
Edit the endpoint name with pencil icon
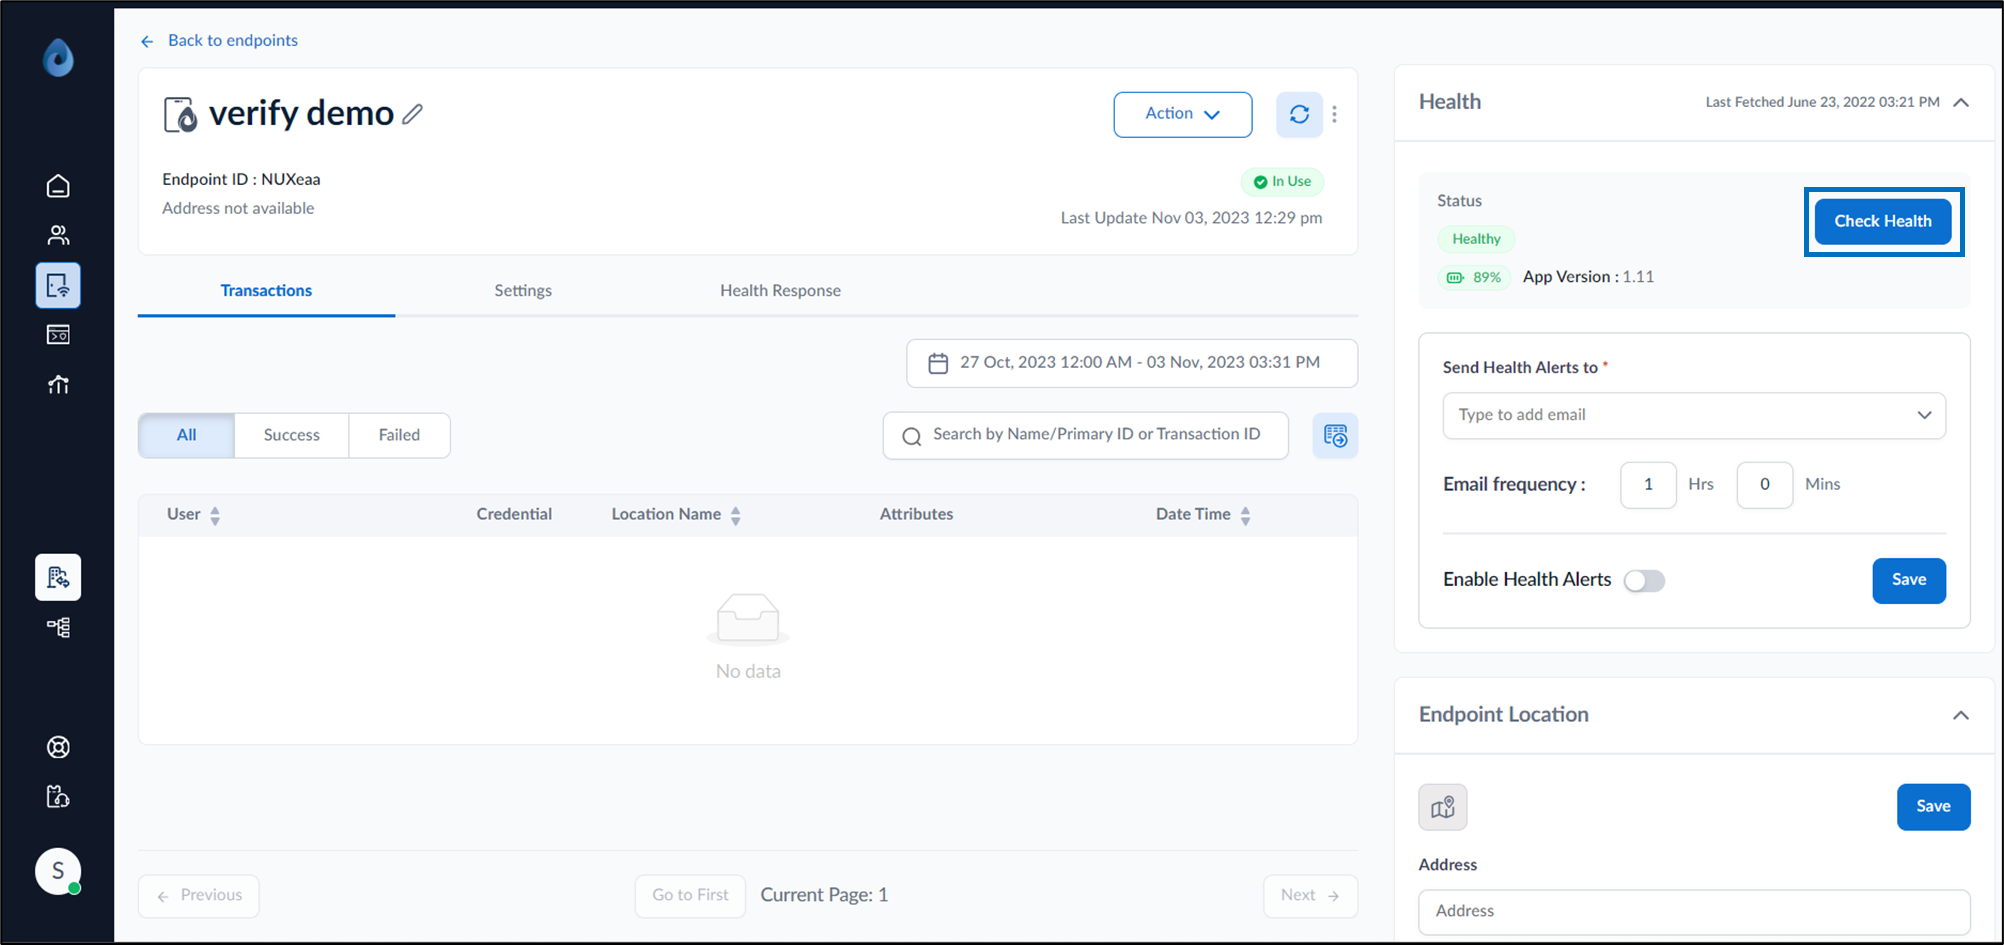[412, 114]
